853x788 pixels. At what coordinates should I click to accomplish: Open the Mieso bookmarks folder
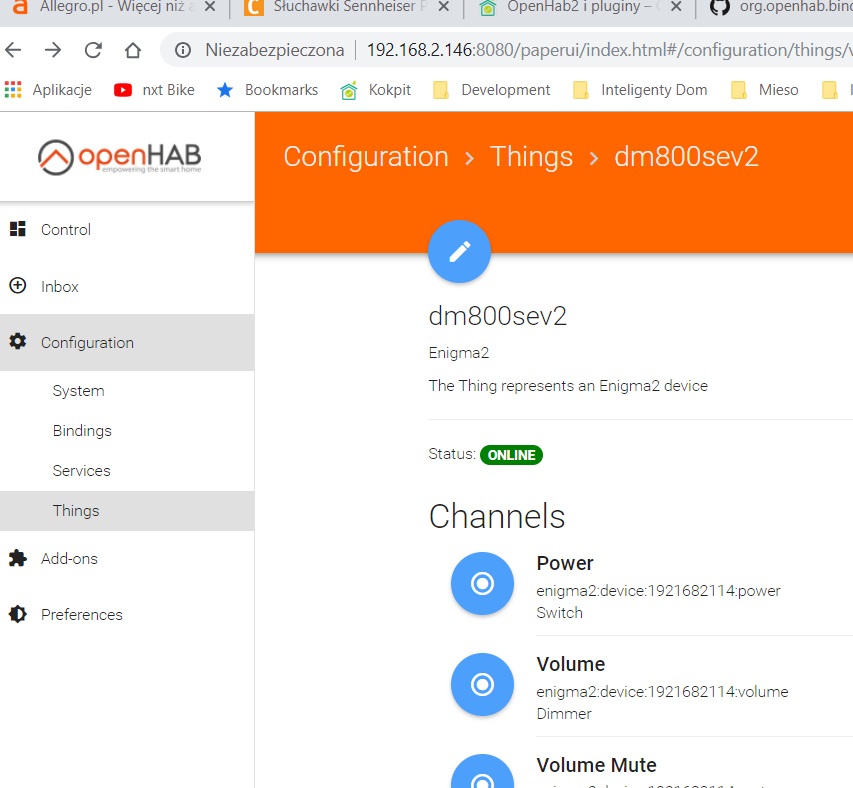click(765, 90)
